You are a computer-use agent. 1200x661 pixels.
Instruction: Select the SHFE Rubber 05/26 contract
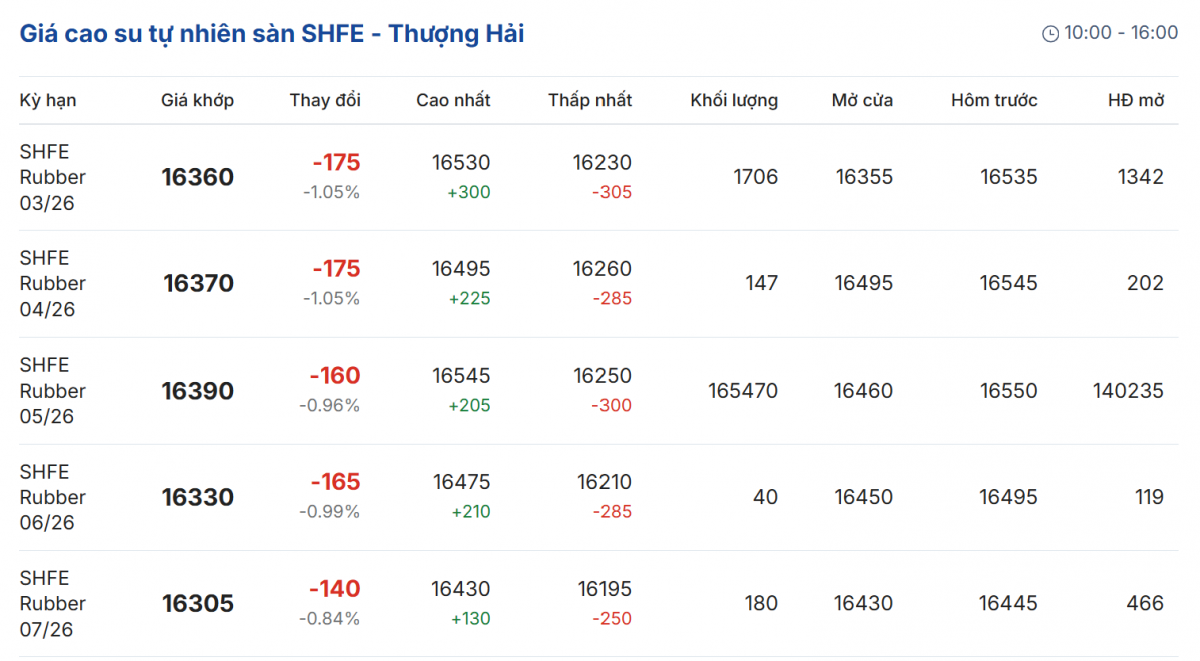coord(53,391)
